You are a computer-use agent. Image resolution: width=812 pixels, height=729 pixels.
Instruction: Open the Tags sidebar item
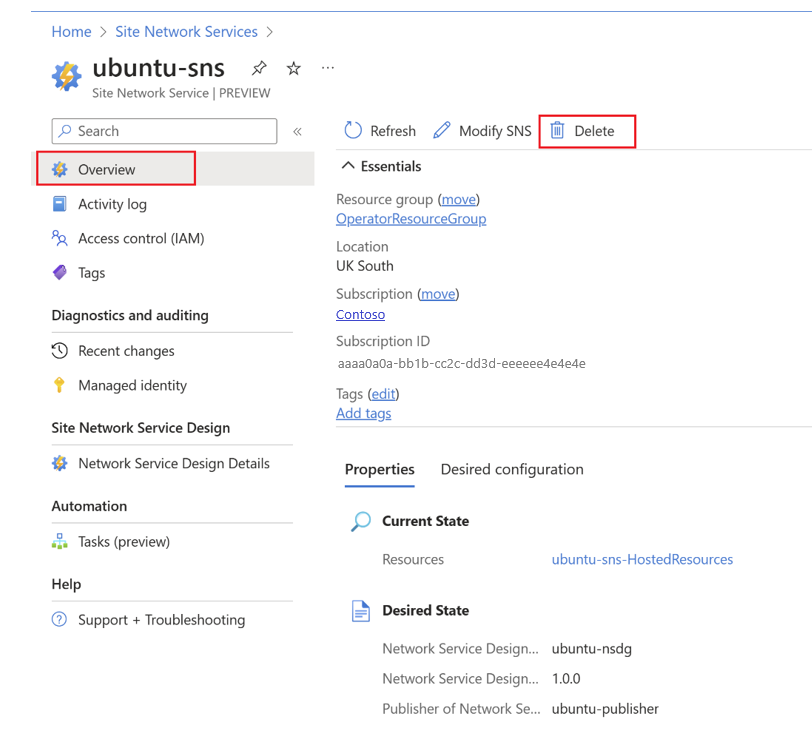click(x=91, y=272)
